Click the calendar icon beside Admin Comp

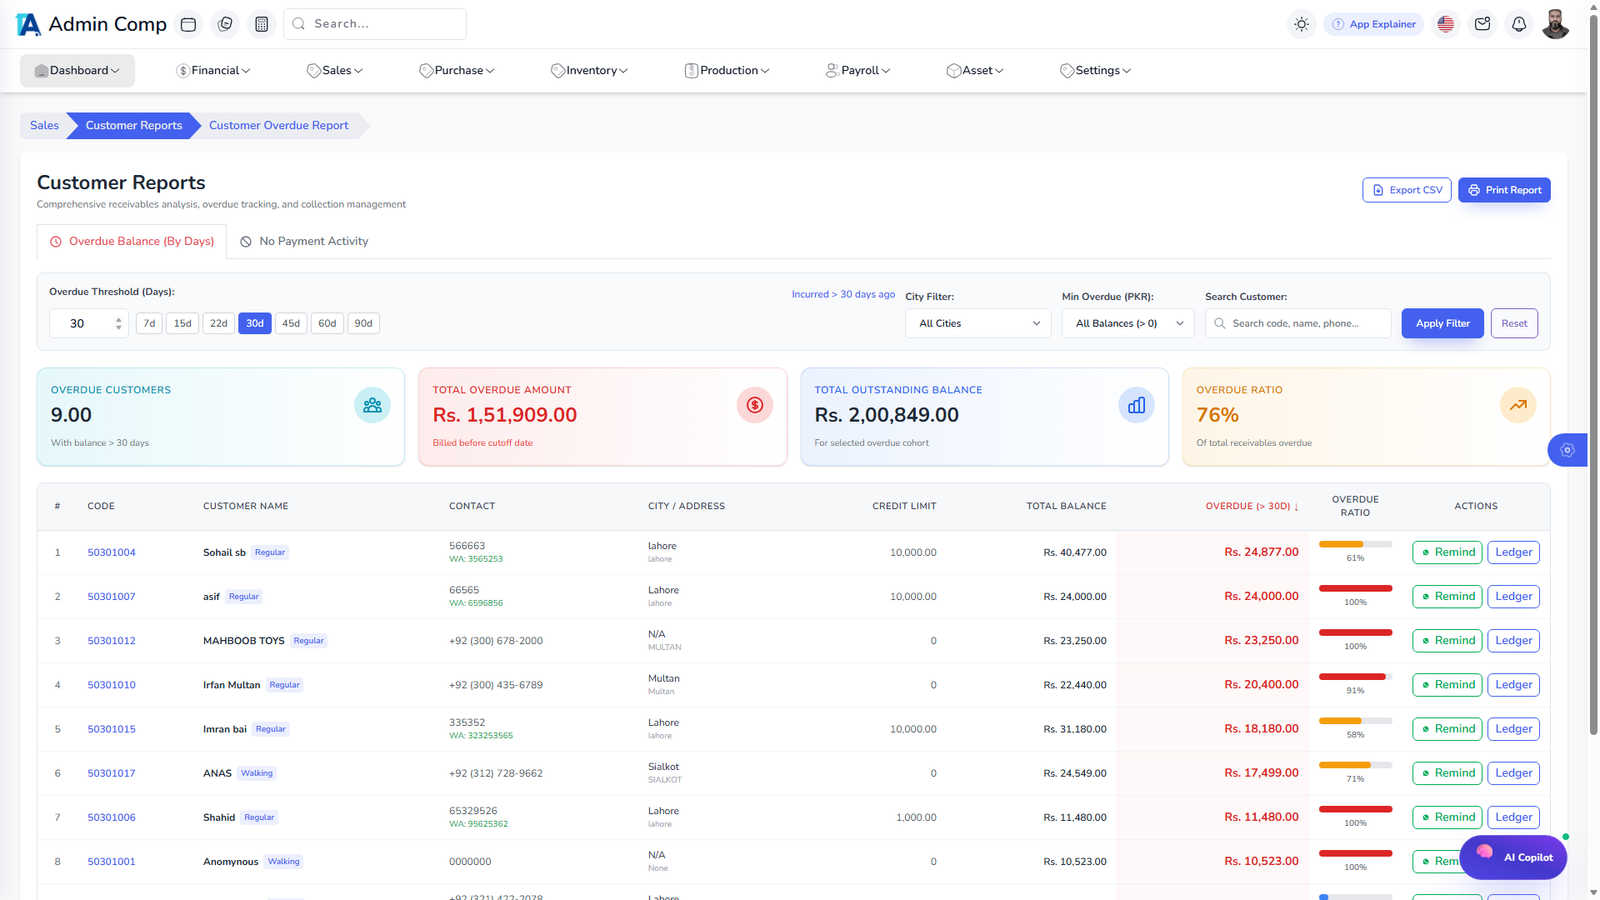pyautogui.click(x=188, y=24)
